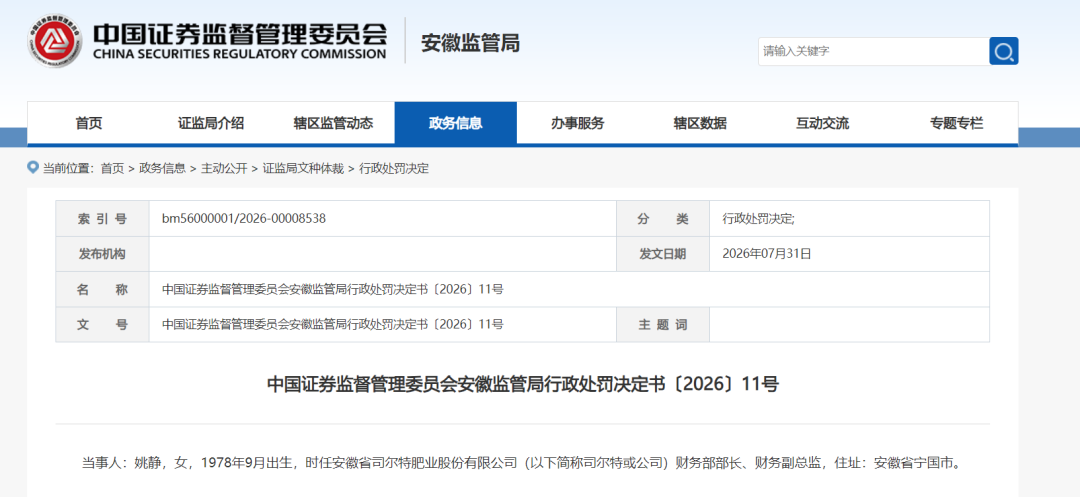
Task: Click the 索引号 label cell
Action: point(103,219)
